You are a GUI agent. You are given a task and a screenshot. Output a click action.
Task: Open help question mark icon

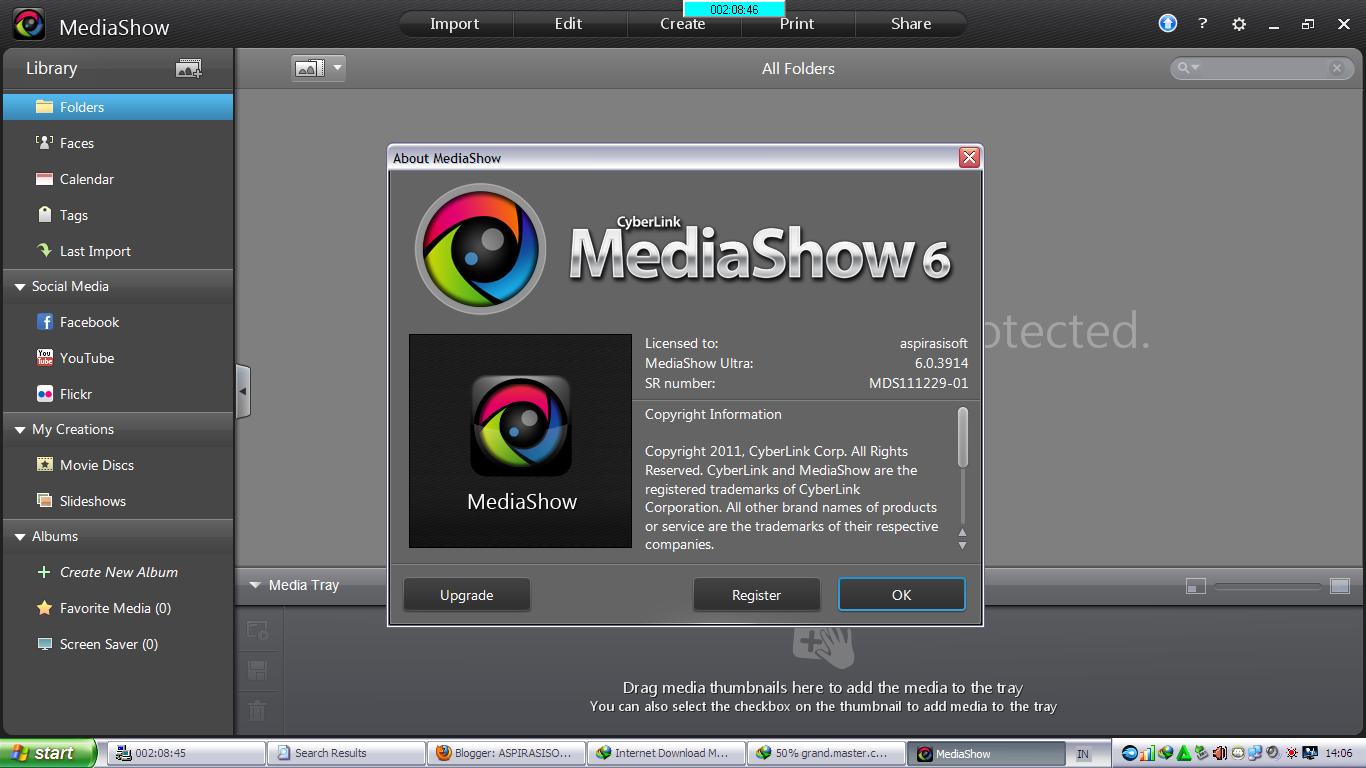[x=1203, y=23]
